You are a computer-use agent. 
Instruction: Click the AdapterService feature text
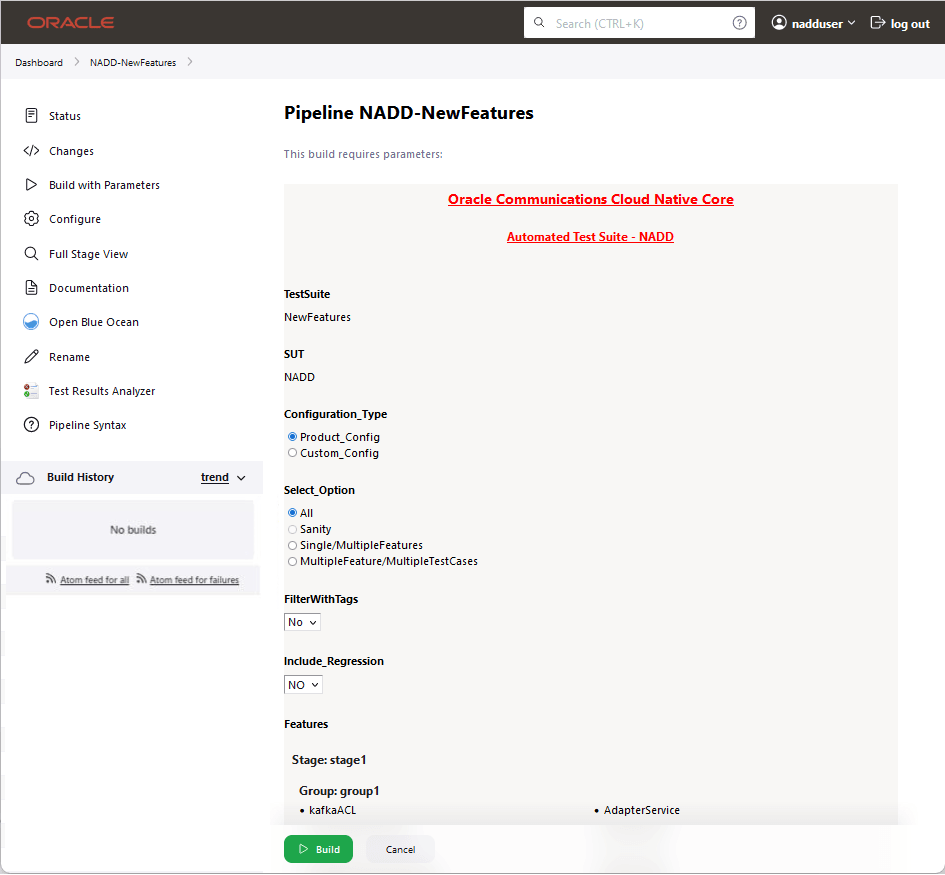pyautogui.click(x=641, y=810)
